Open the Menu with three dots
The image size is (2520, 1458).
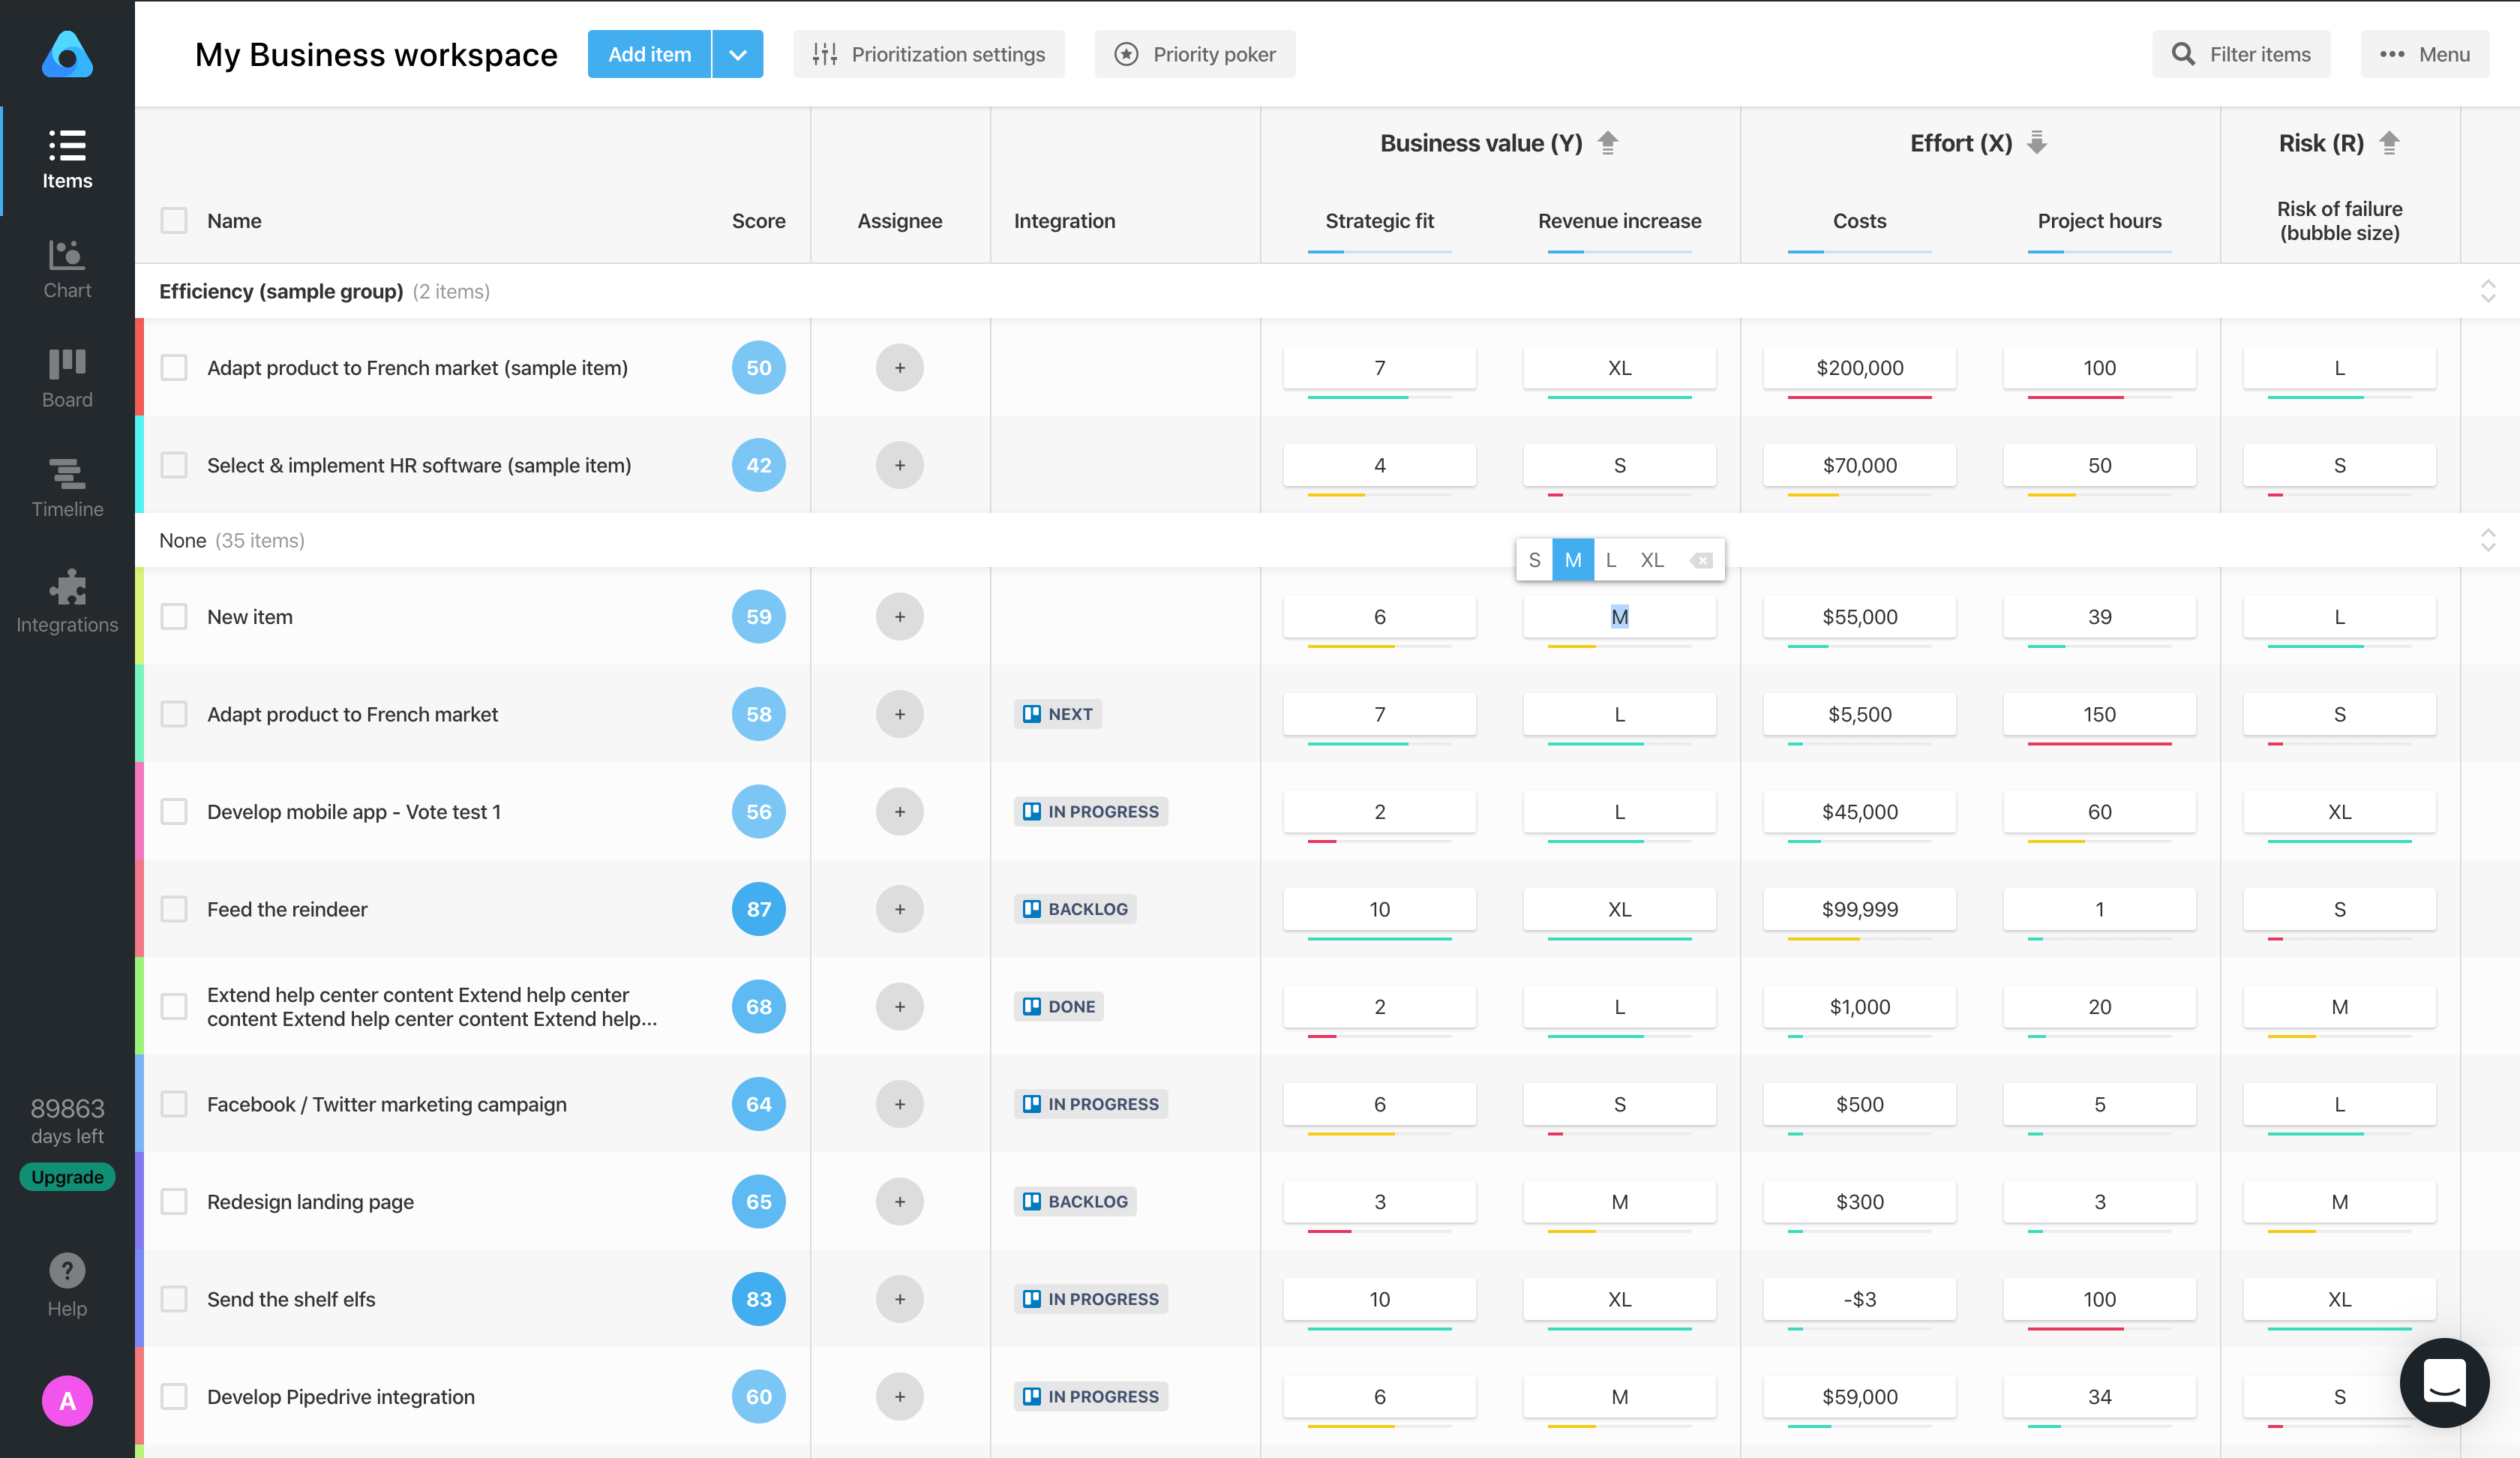tap(2424, 54)
